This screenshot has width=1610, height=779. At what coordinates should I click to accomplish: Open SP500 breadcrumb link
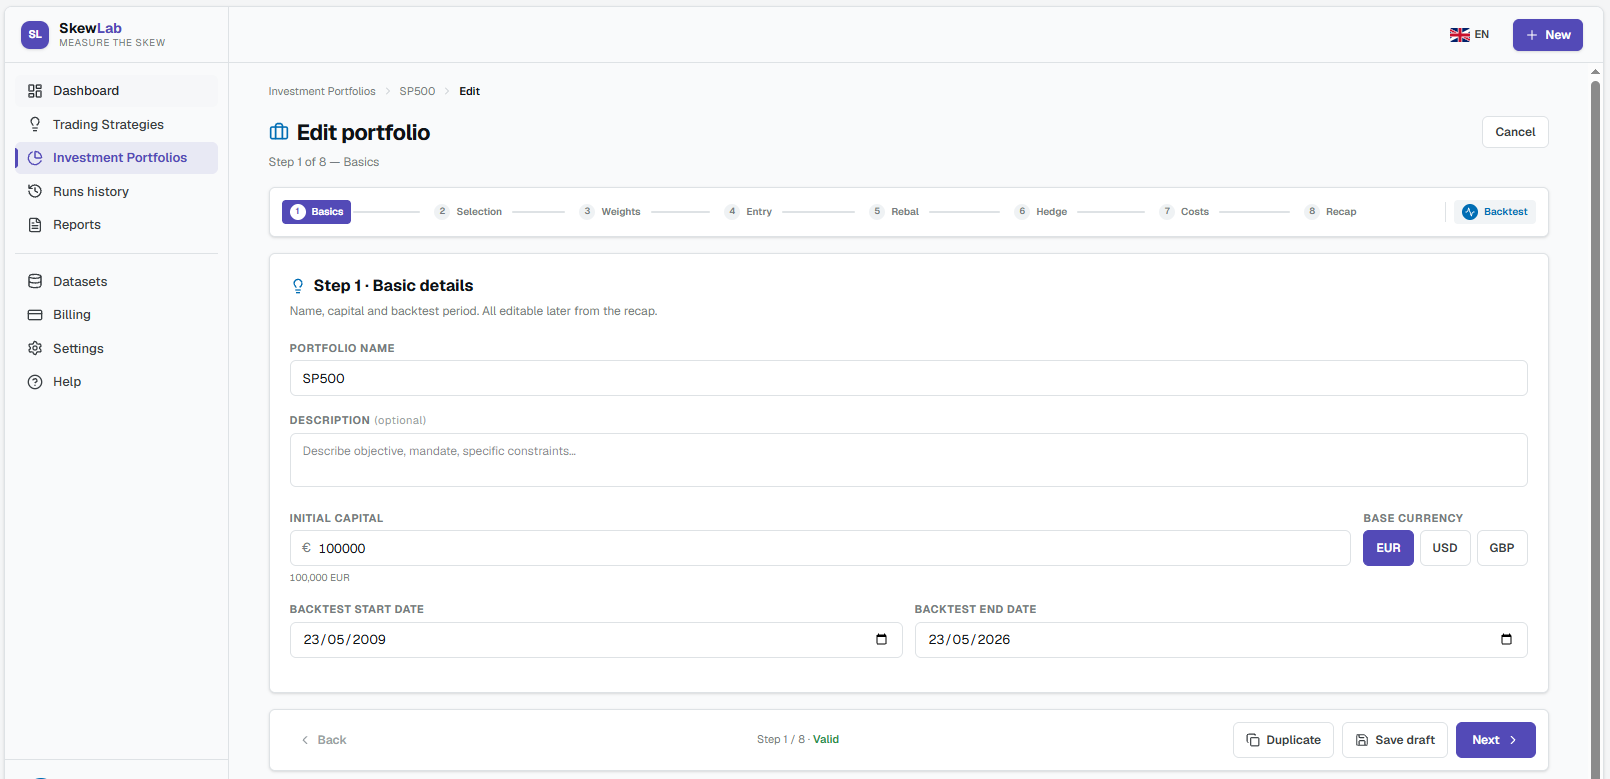pos(417,91)
